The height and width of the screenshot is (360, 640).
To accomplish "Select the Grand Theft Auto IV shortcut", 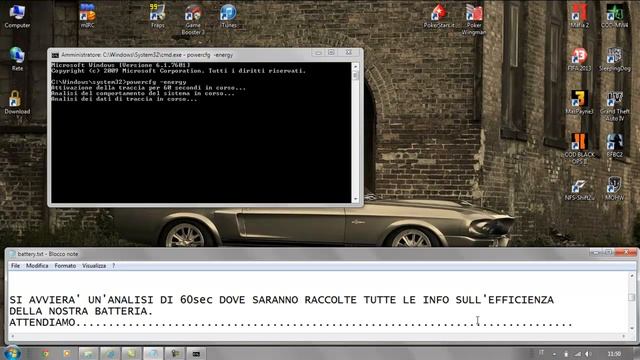I will [614, 106].
